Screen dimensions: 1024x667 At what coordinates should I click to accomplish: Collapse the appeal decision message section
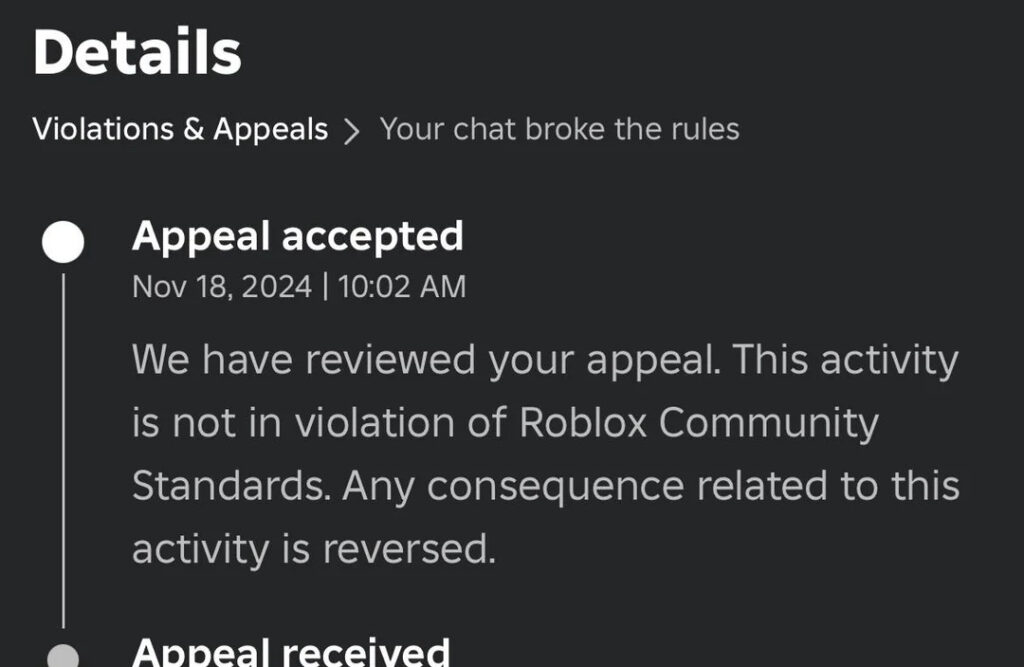(300, 236)
